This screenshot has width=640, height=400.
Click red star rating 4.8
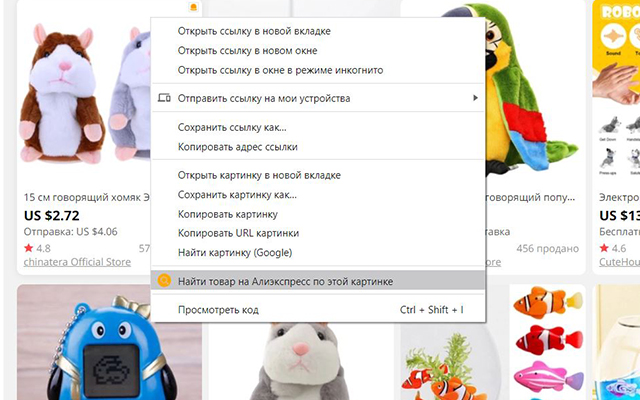(x=37, y=248)
